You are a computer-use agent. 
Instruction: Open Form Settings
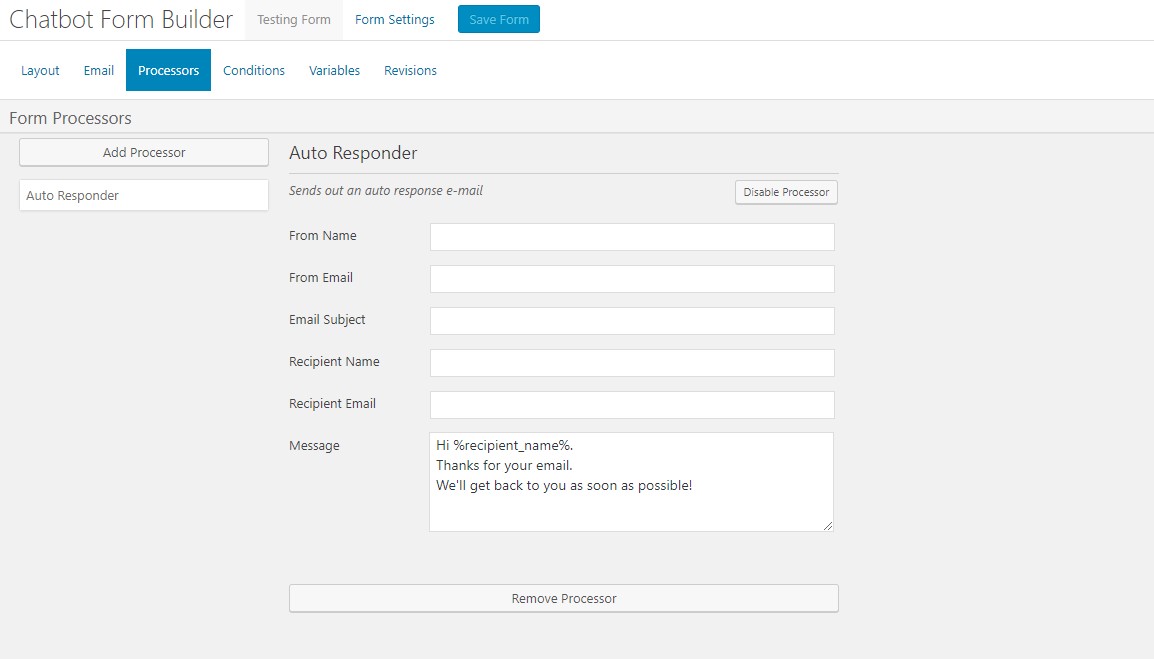tap(394, 20)
